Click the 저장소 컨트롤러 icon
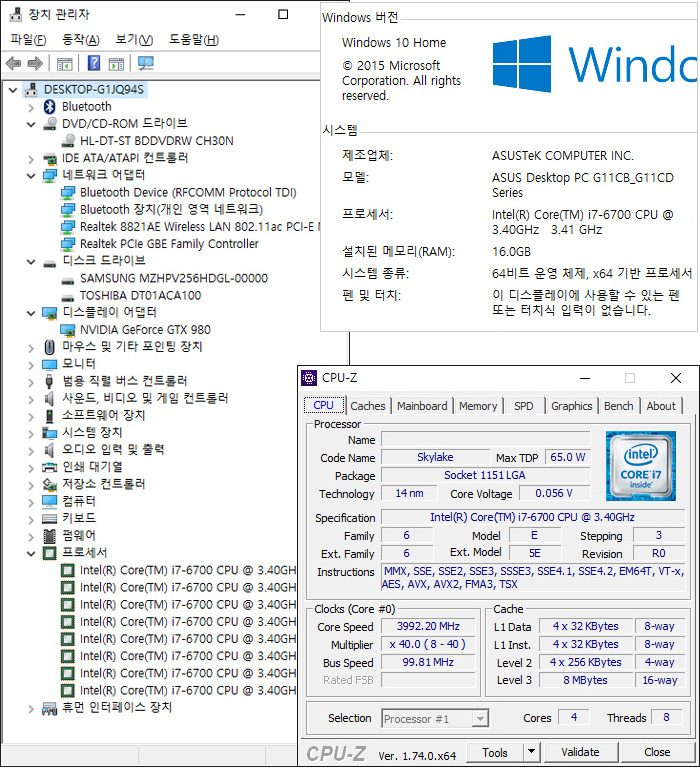 [50, 484]
